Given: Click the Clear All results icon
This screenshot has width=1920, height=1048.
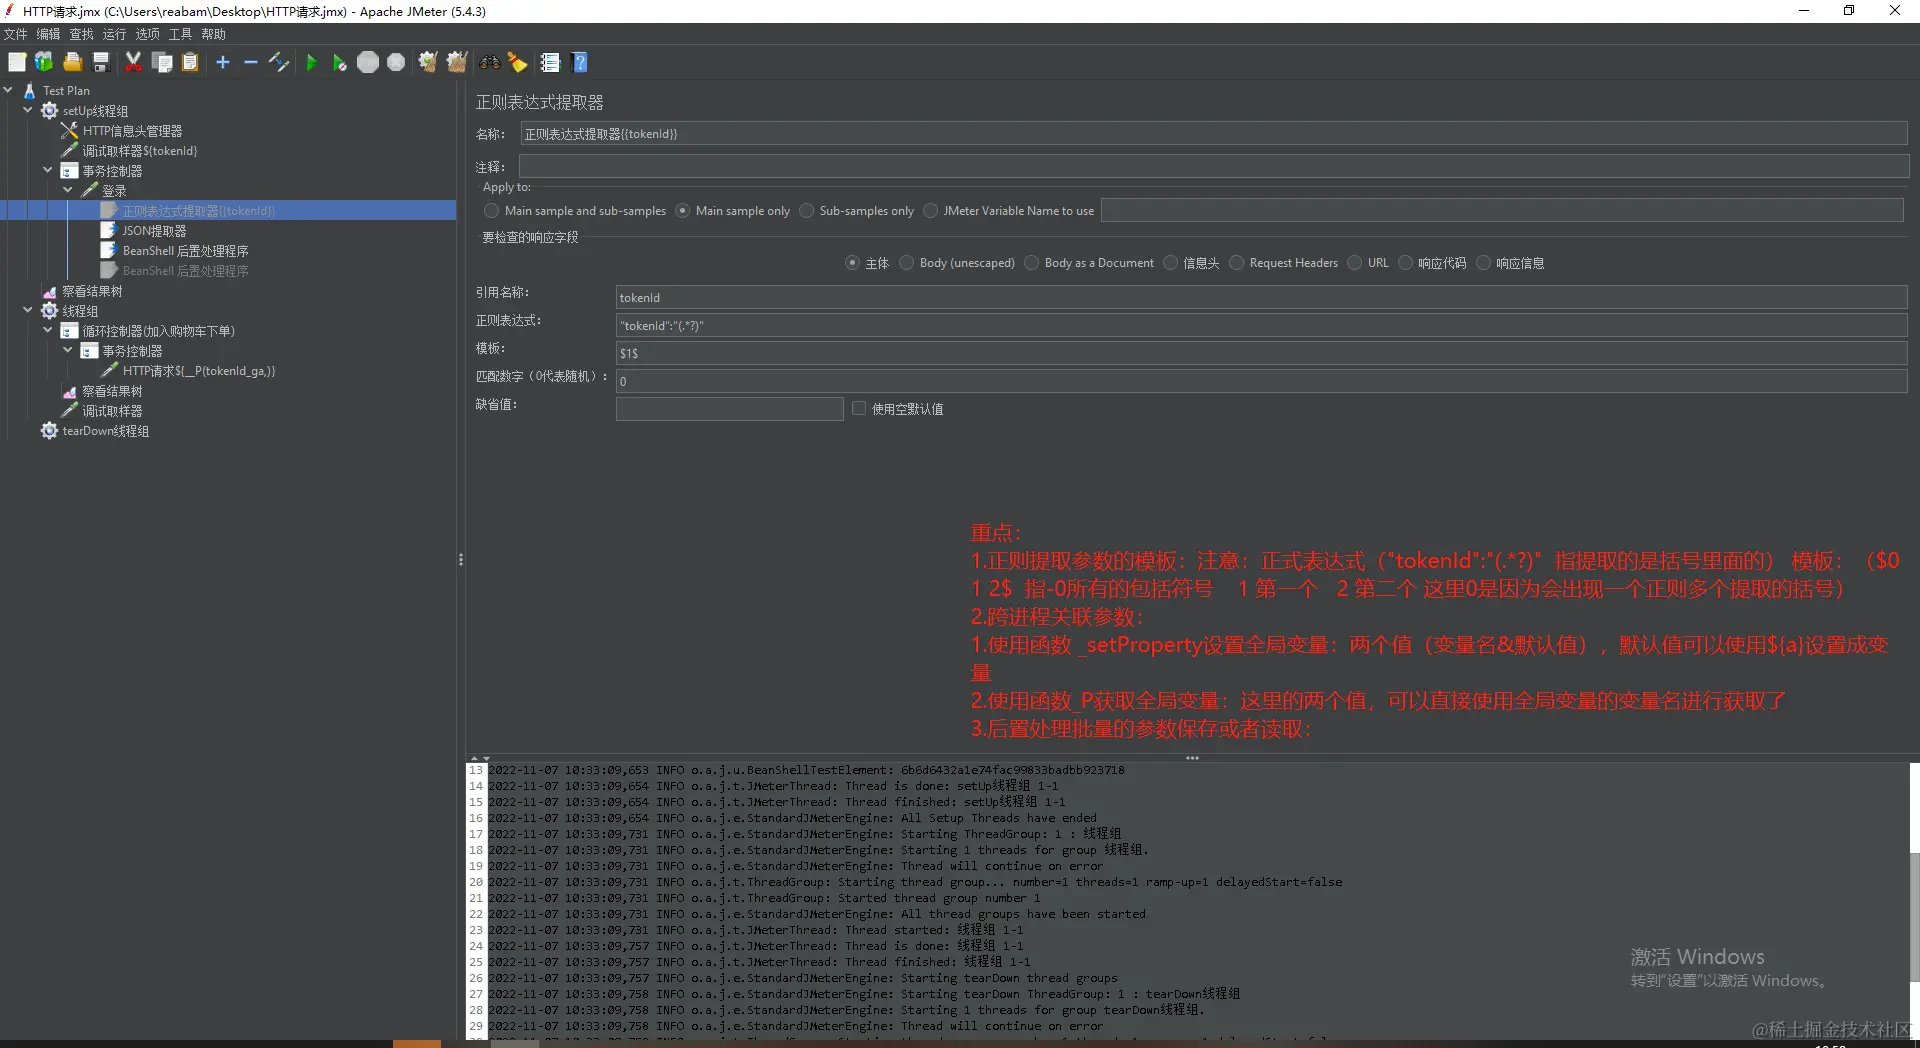Looking at the screenshot, I should click(x=457, y=62).
